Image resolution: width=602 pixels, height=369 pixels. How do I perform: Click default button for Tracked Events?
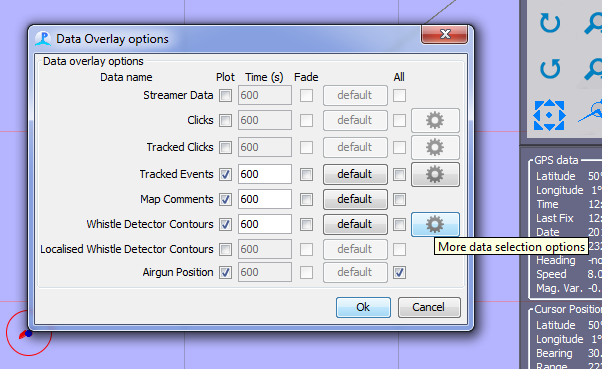point(355,174)
